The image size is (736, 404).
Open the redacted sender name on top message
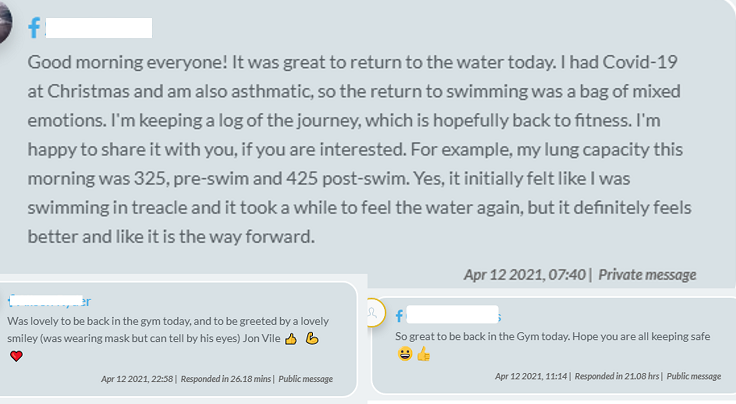click(99, 28)
